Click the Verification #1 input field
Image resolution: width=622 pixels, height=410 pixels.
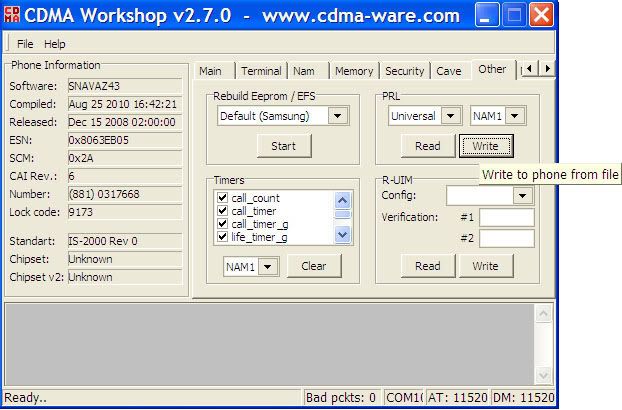click(507, 217)
